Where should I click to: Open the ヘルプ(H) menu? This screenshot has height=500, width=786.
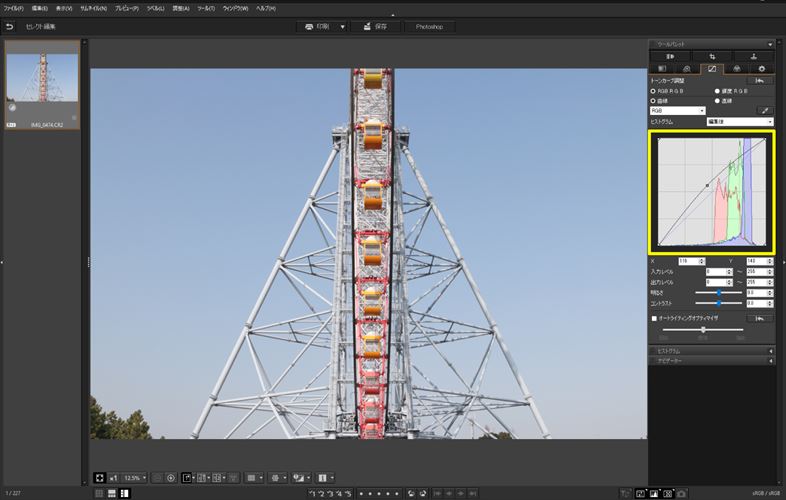266,9
